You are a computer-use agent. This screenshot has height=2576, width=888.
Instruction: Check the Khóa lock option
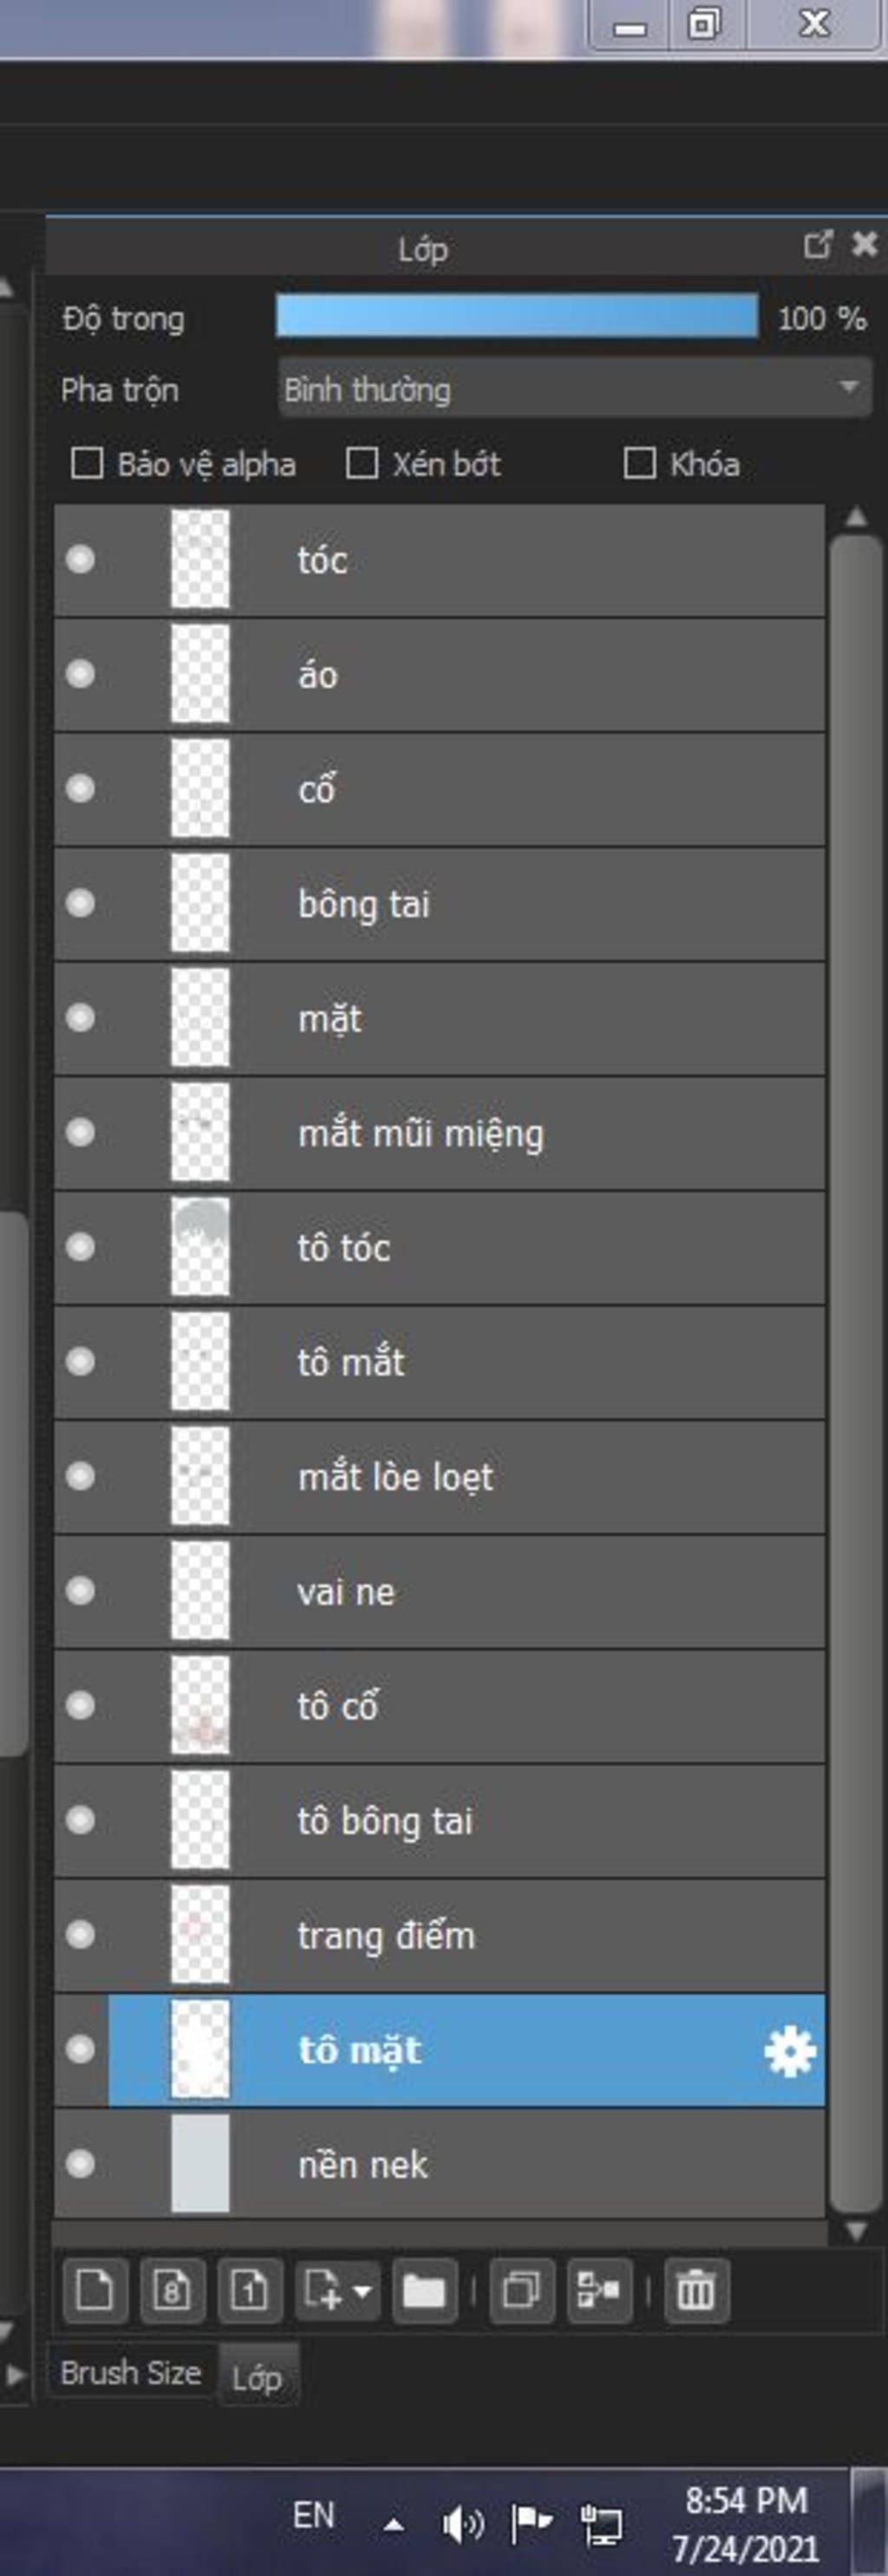click(x=639, y=463)
